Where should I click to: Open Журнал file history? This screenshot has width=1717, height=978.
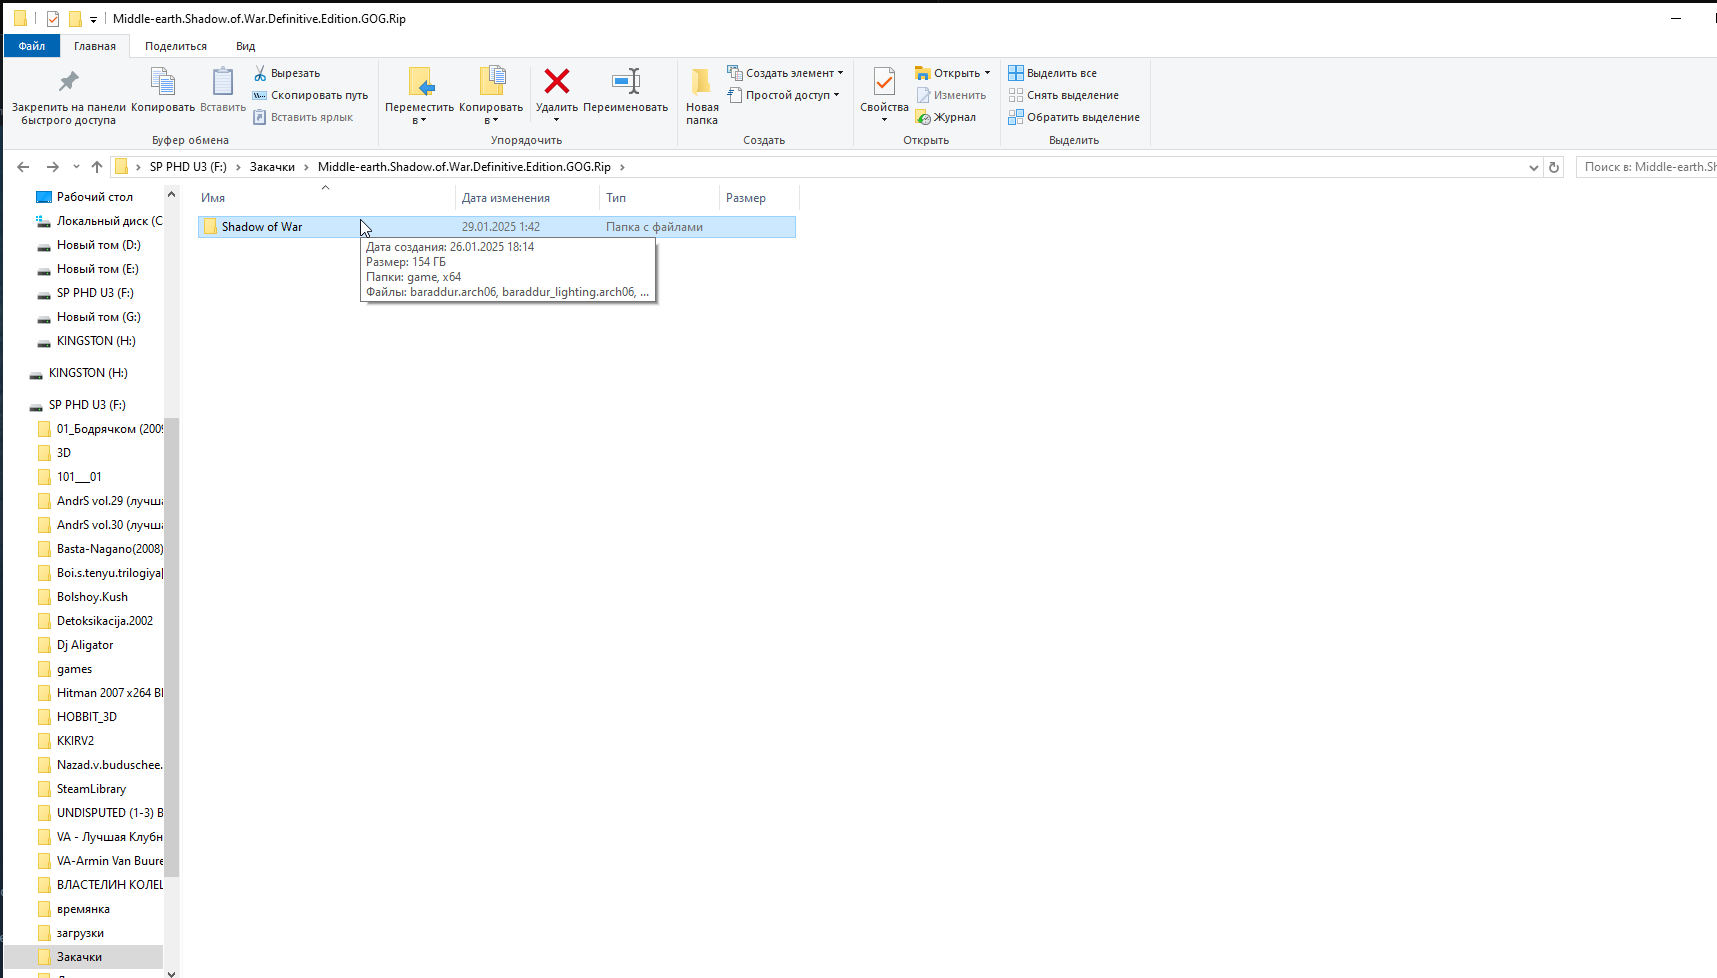click(946, 117)
